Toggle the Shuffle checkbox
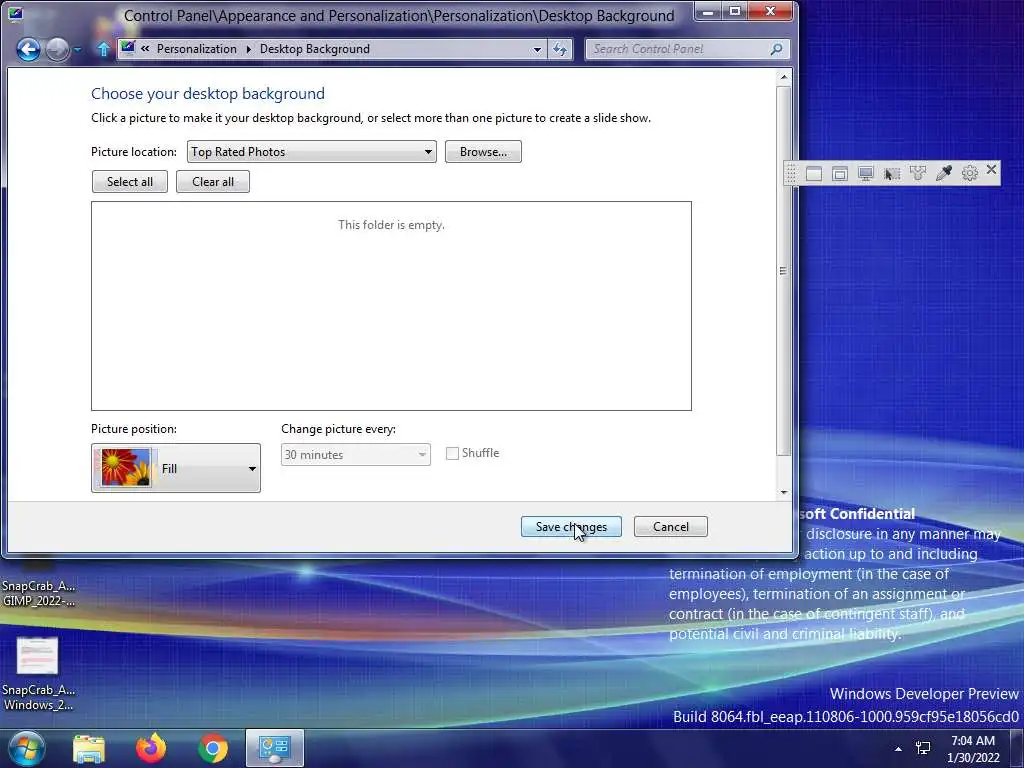1024x768 pixels. (452, 453)
